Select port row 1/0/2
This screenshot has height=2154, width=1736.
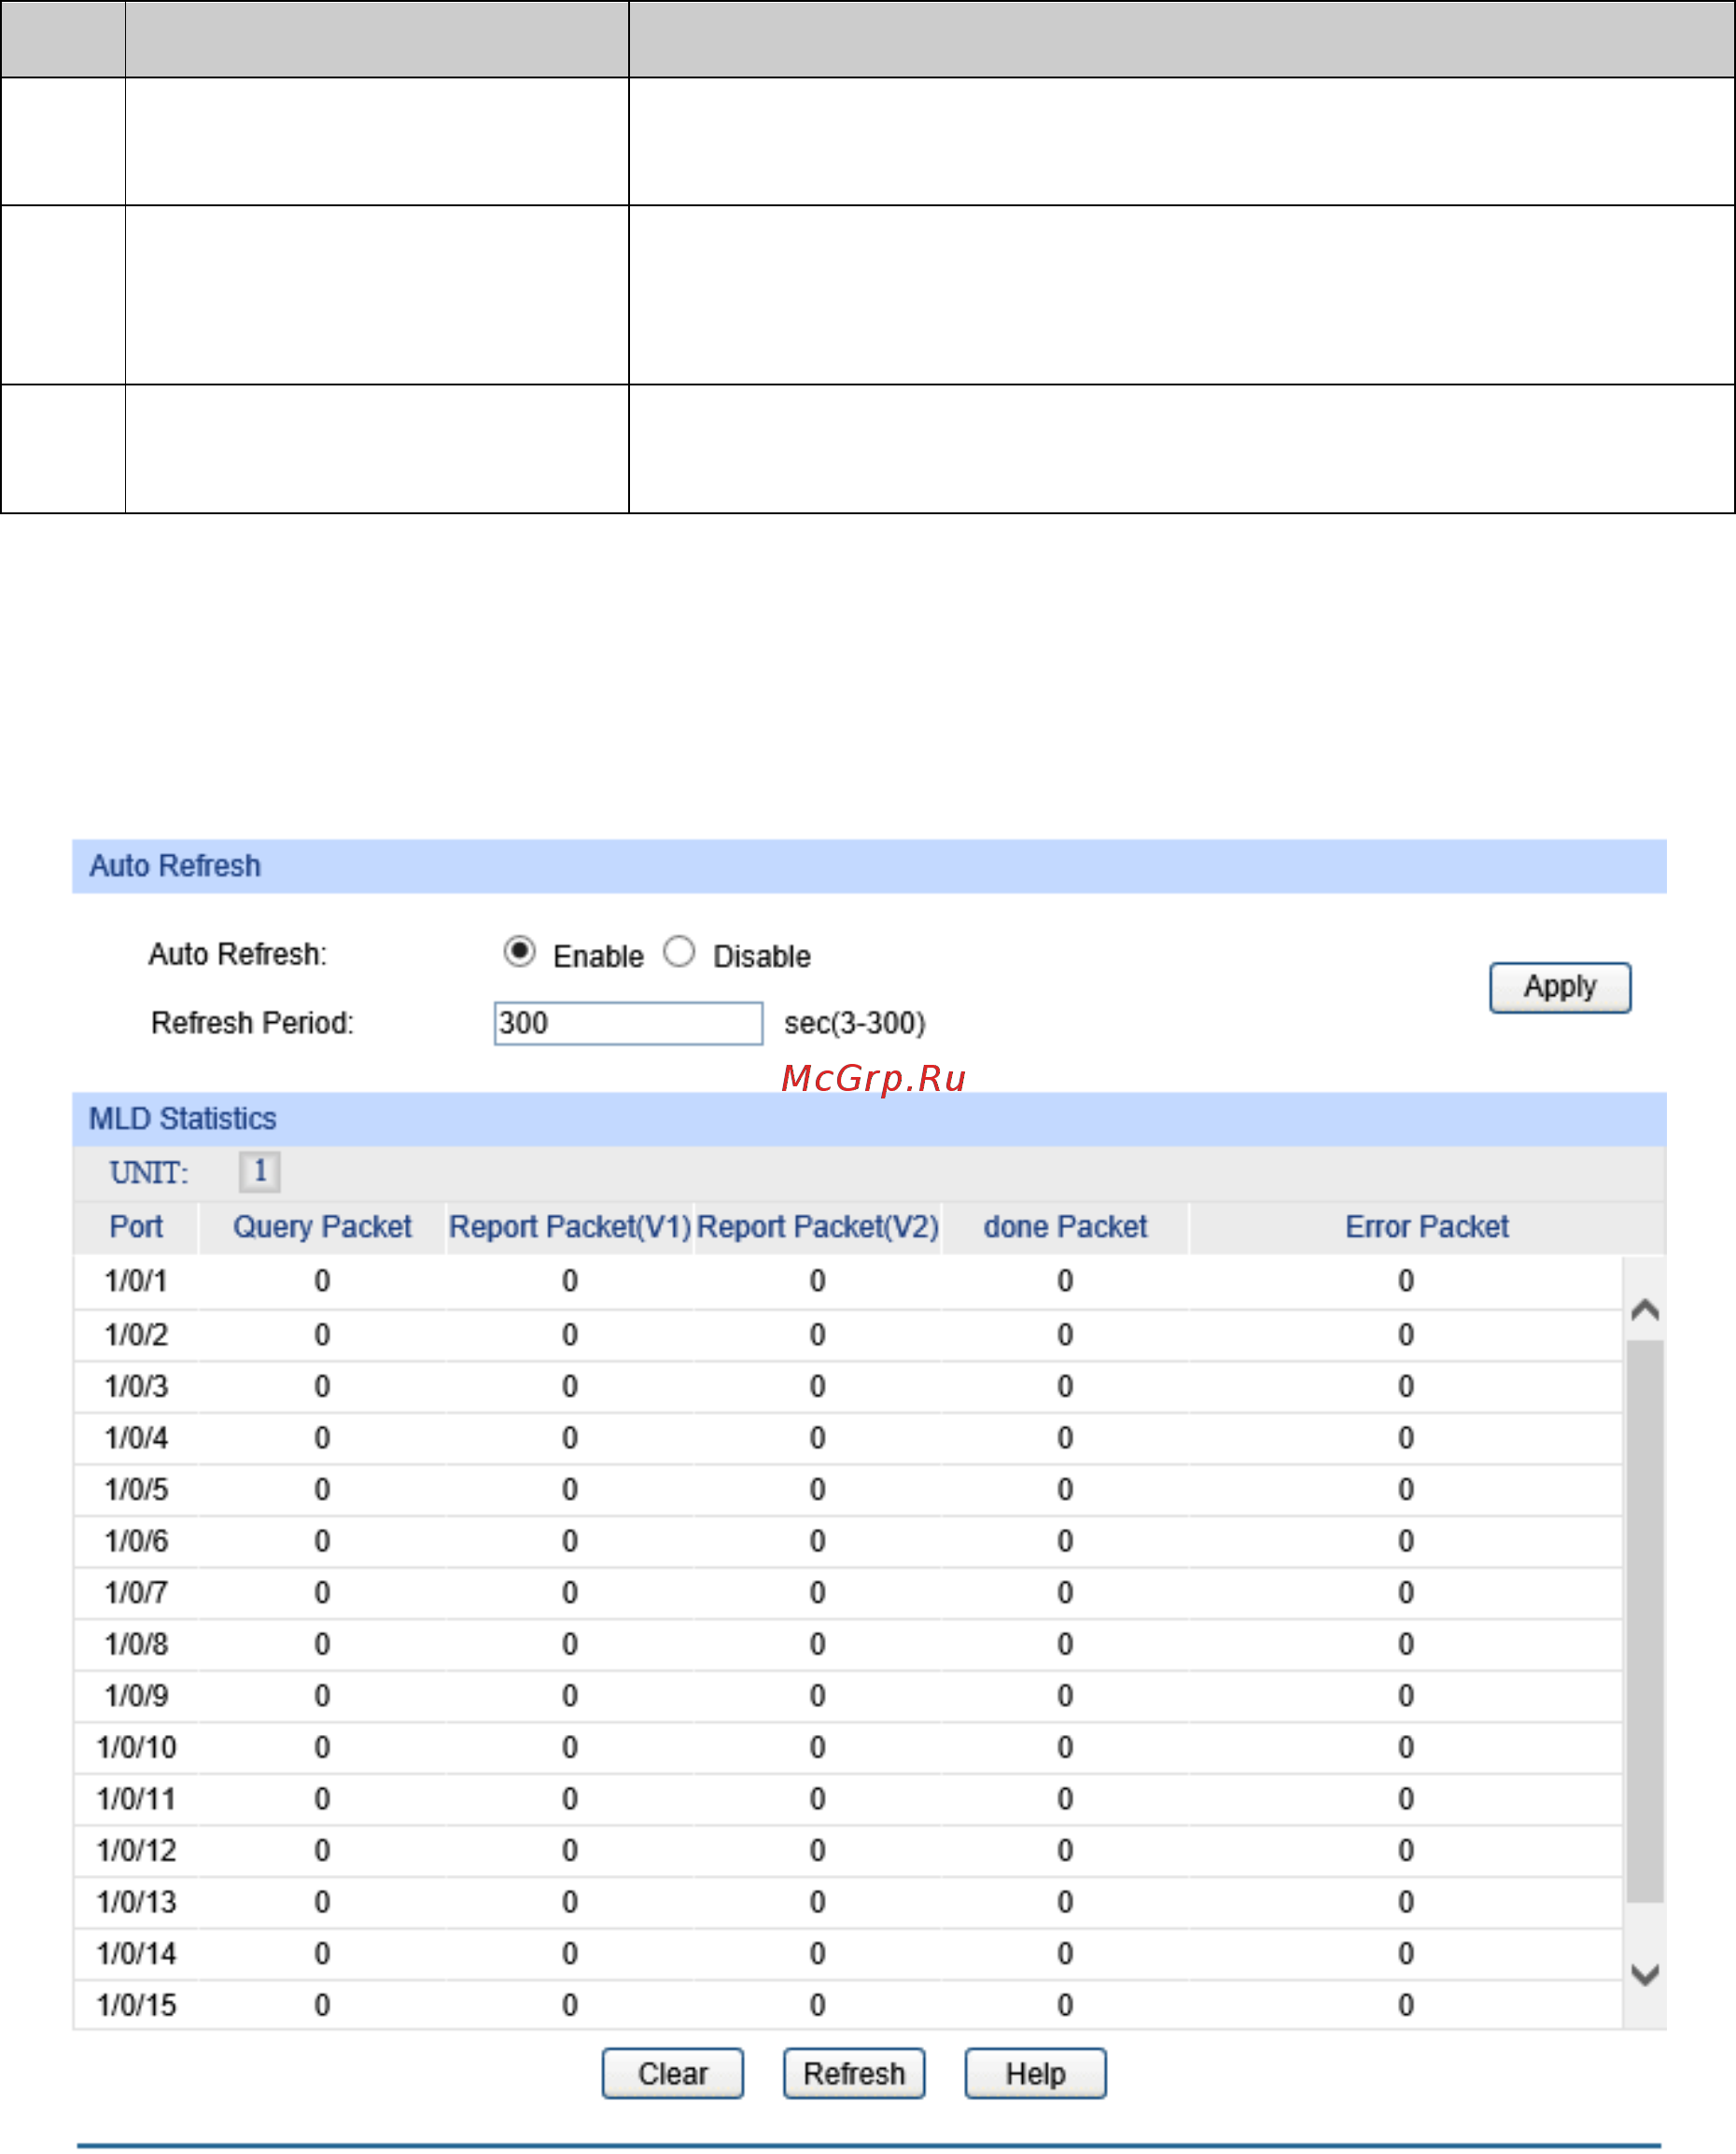pos(848,1335)
